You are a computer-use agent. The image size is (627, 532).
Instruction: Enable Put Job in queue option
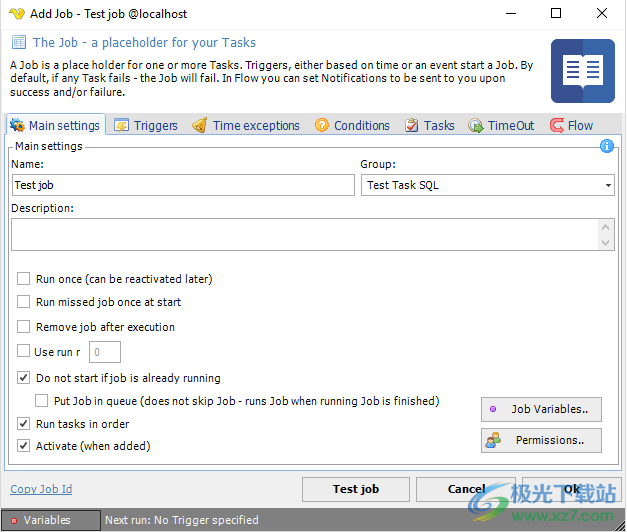[41, 400]
